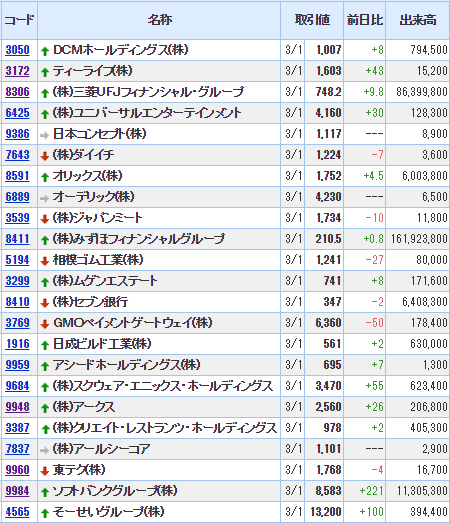Viewport: 450px width, 523px height.
Task: Open stock code 9684 link
Action: pos(17,386)
